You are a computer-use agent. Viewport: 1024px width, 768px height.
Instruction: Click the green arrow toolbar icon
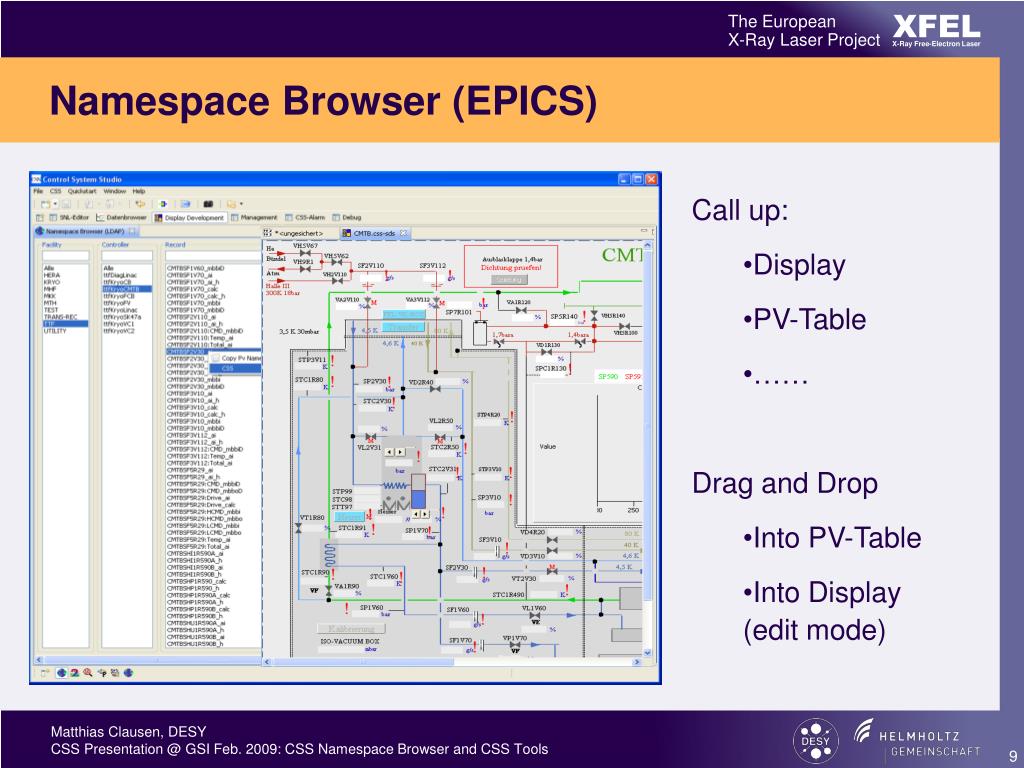click(163, 204)
